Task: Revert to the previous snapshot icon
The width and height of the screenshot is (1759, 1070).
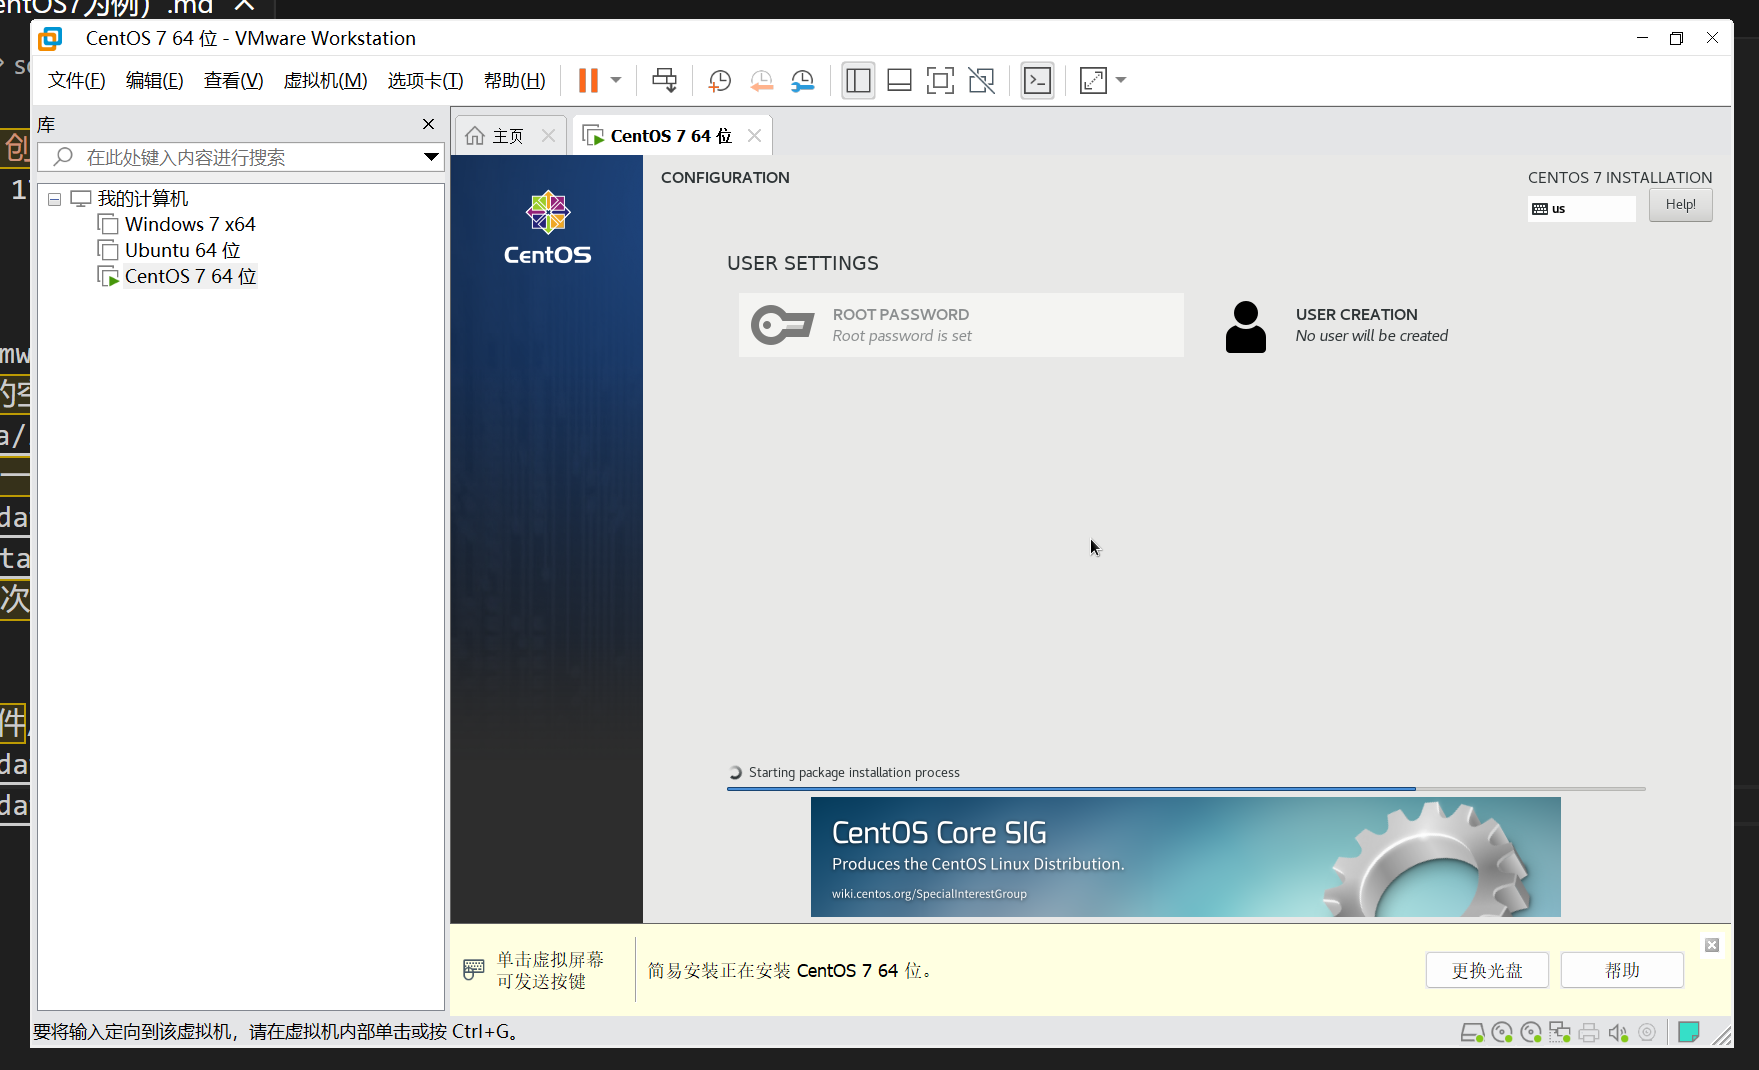Action: tap(761, 80)
